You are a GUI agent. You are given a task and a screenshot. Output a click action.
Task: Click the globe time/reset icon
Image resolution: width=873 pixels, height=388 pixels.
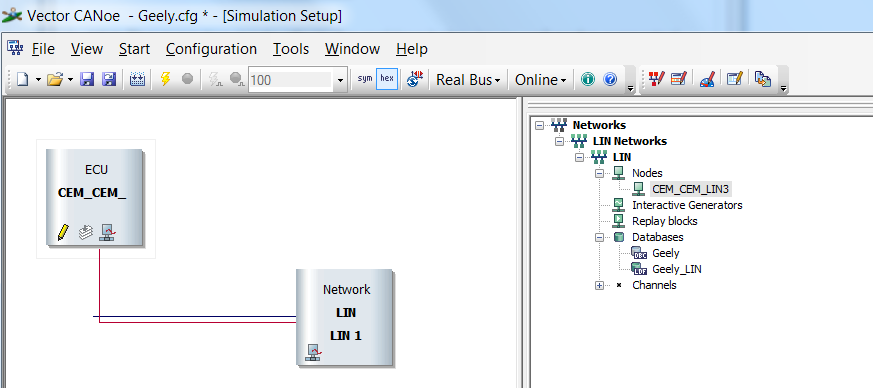click(x=415, y=79)
